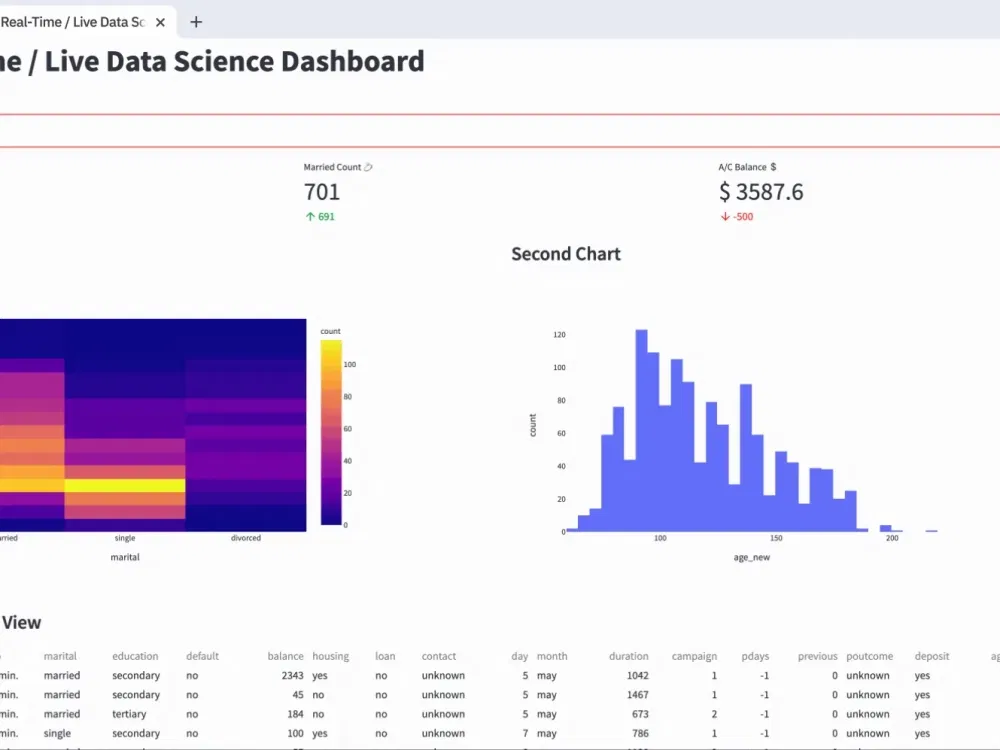Click the green up arrow delta 691

pos(320,217)
